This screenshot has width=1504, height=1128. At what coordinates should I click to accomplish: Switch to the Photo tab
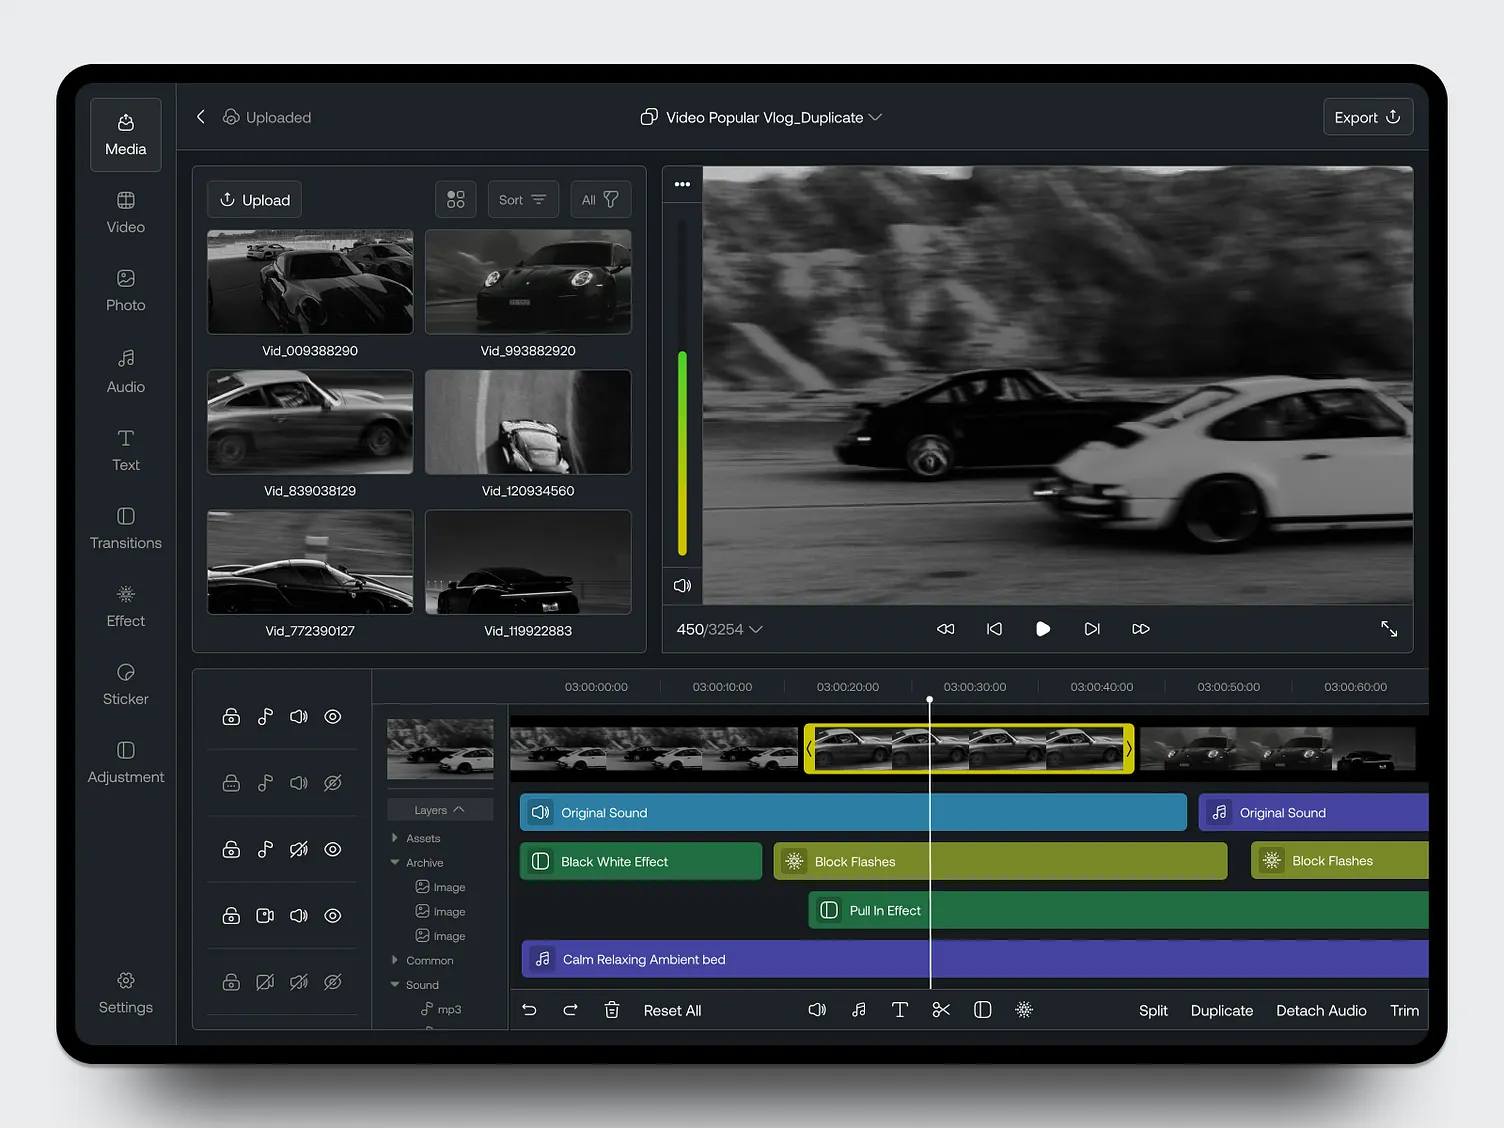coord(125,289)
